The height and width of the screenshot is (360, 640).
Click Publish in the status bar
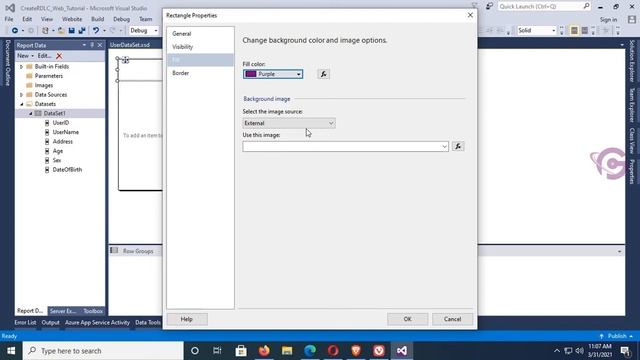tap(616, 336)
